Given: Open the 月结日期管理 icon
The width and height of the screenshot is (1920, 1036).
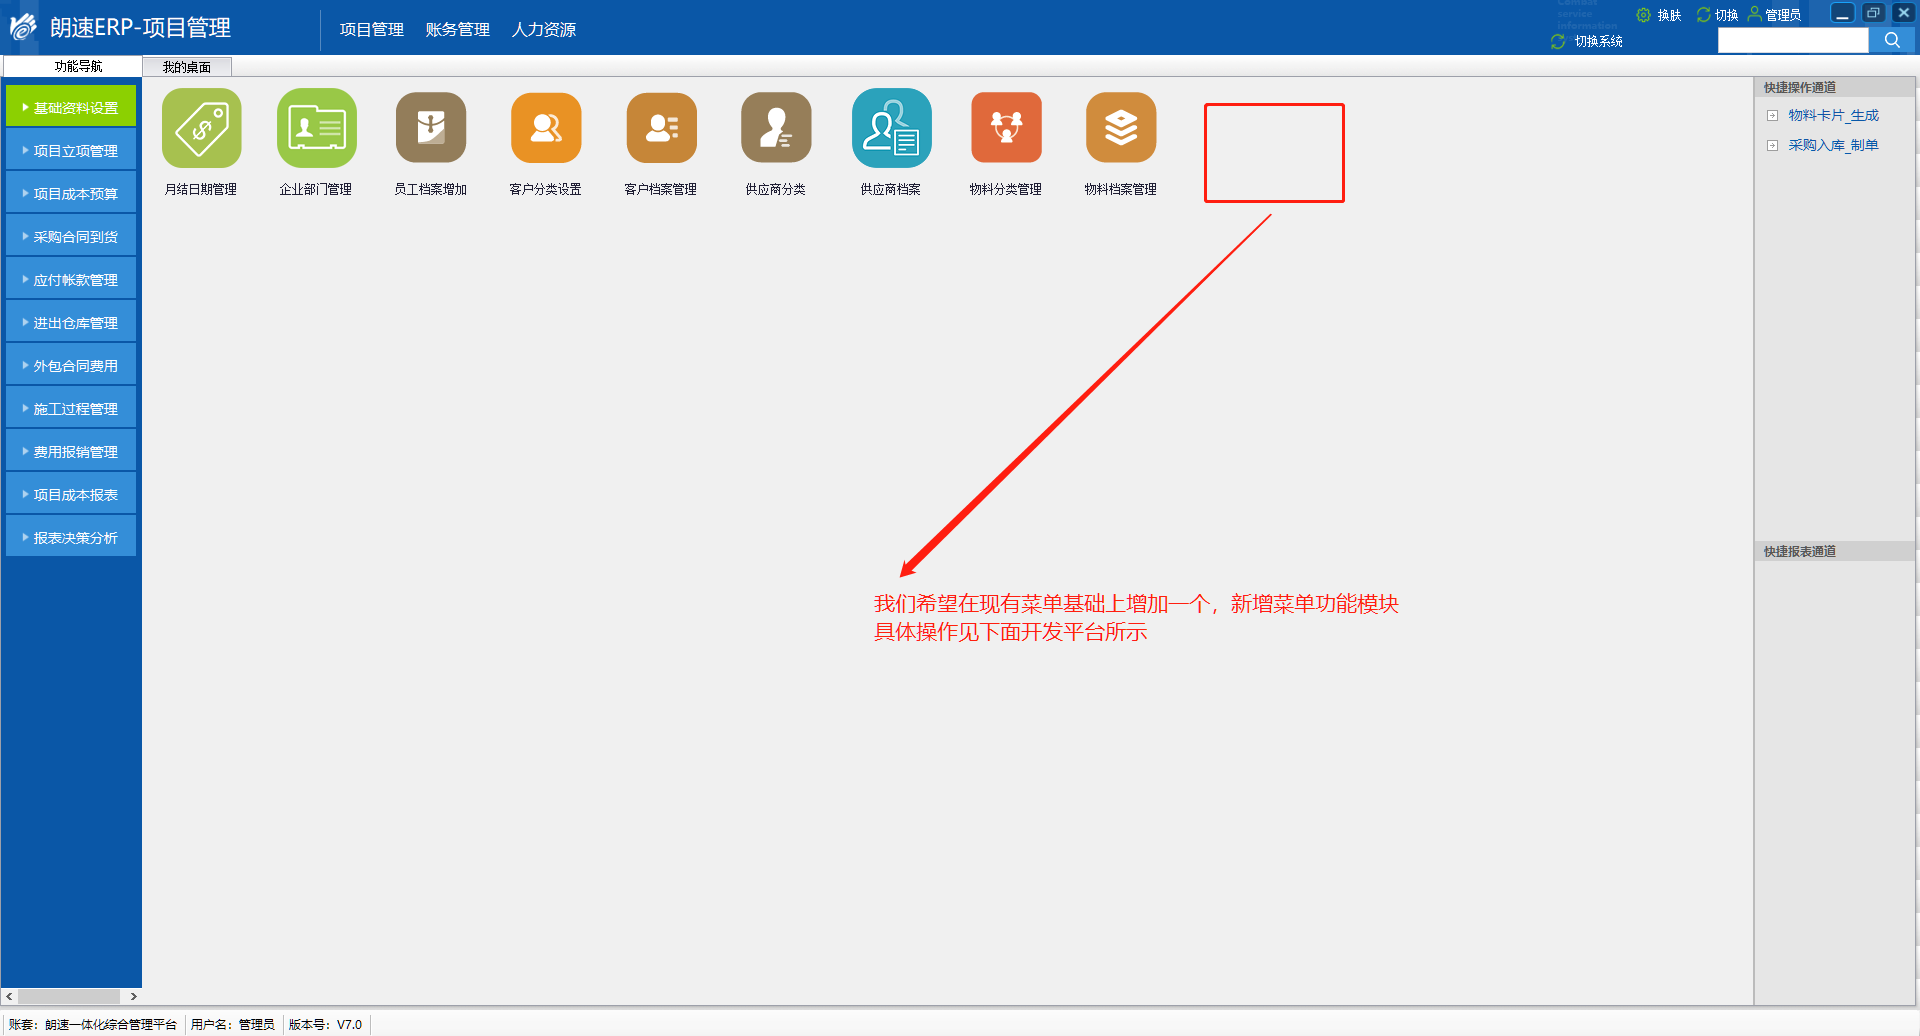Looking at the screenshot, I should click(x=201, y=129).
